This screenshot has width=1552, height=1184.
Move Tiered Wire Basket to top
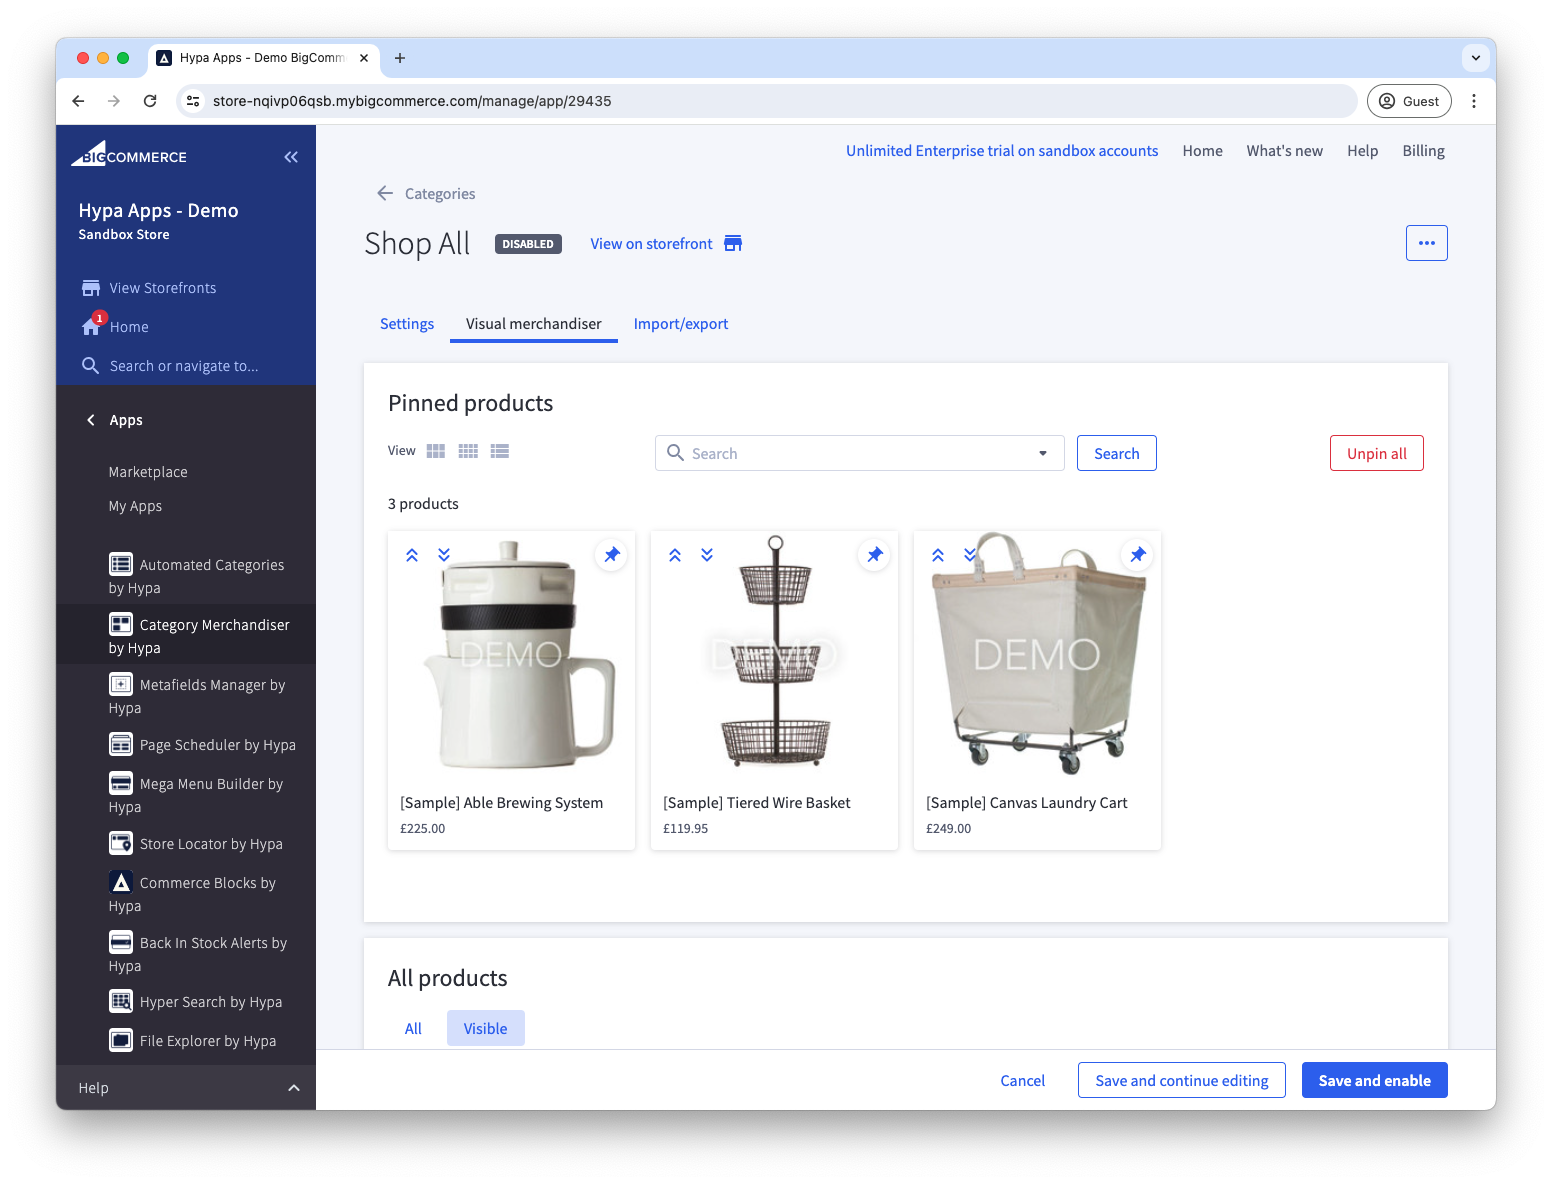click(x=675, y=555)
